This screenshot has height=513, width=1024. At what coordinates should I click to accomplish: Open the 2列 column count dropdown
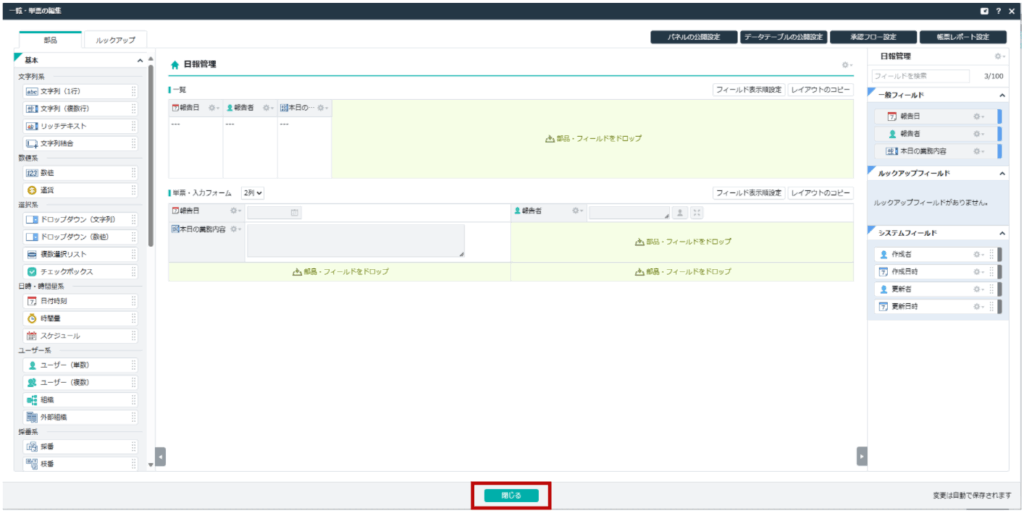252,192
